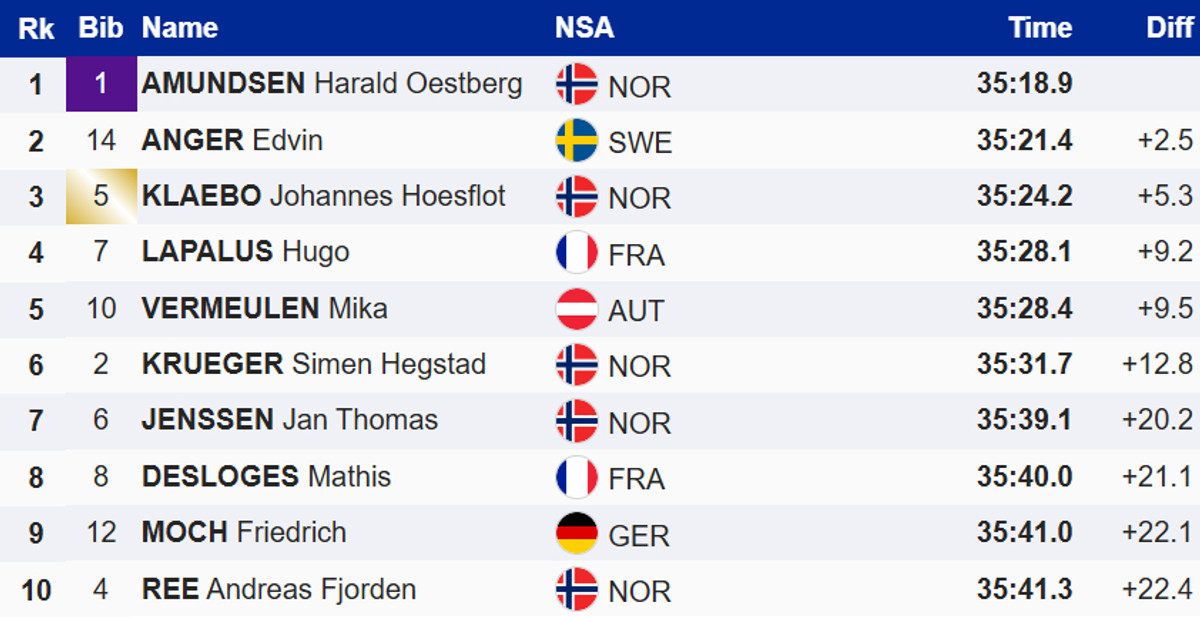This screenshot has width=1200, height=617.
Task: Click Austria flag icon for Vermeulen
Action: pyautogui.click(x=576, y=310)
